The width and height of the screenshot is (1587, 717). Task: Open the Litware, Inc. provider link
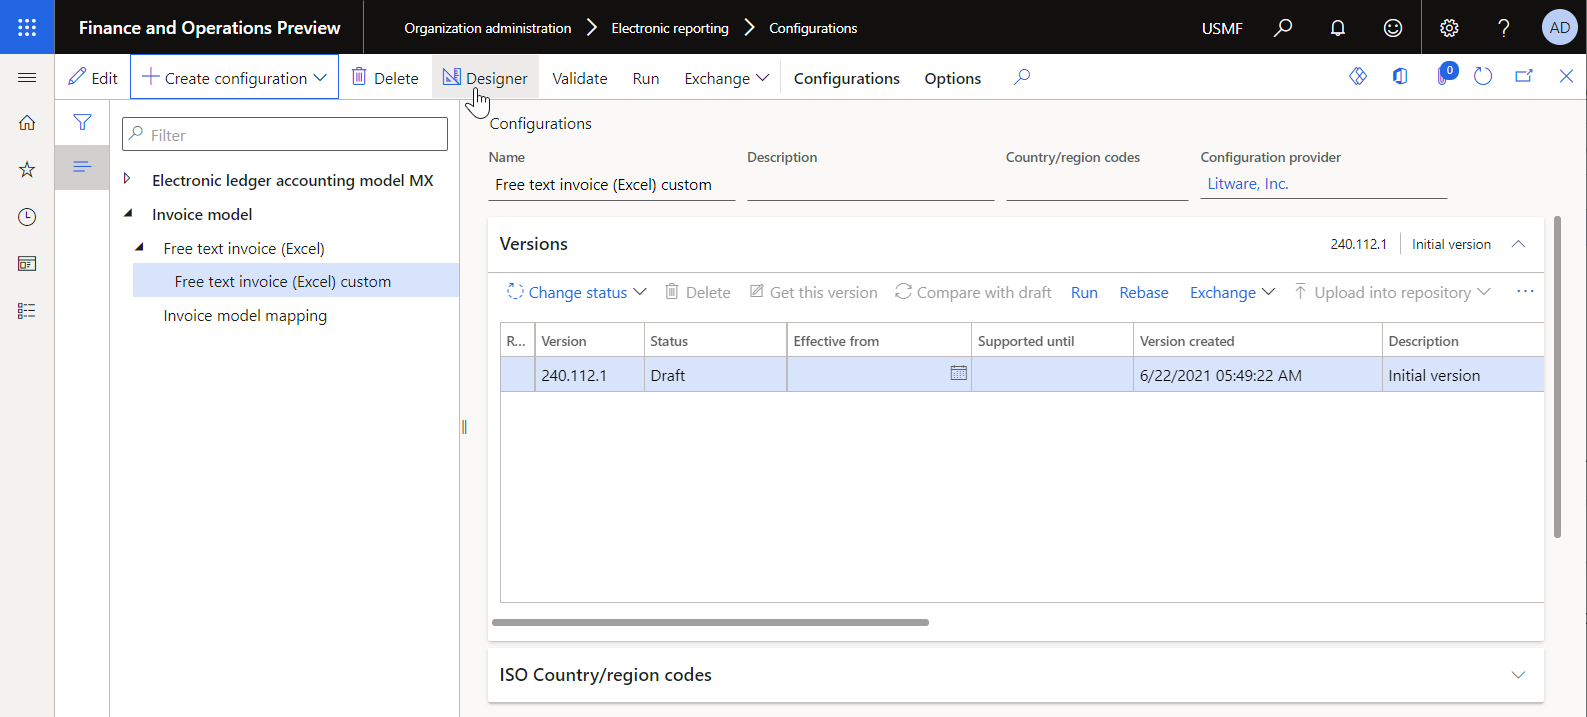tap(1248, 183)
